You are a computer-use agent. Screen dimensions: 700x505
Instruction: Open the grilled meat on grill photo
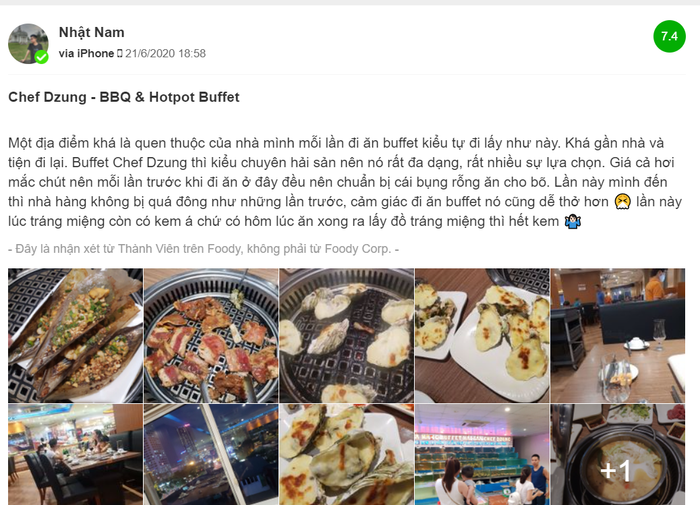coord(211,336)
